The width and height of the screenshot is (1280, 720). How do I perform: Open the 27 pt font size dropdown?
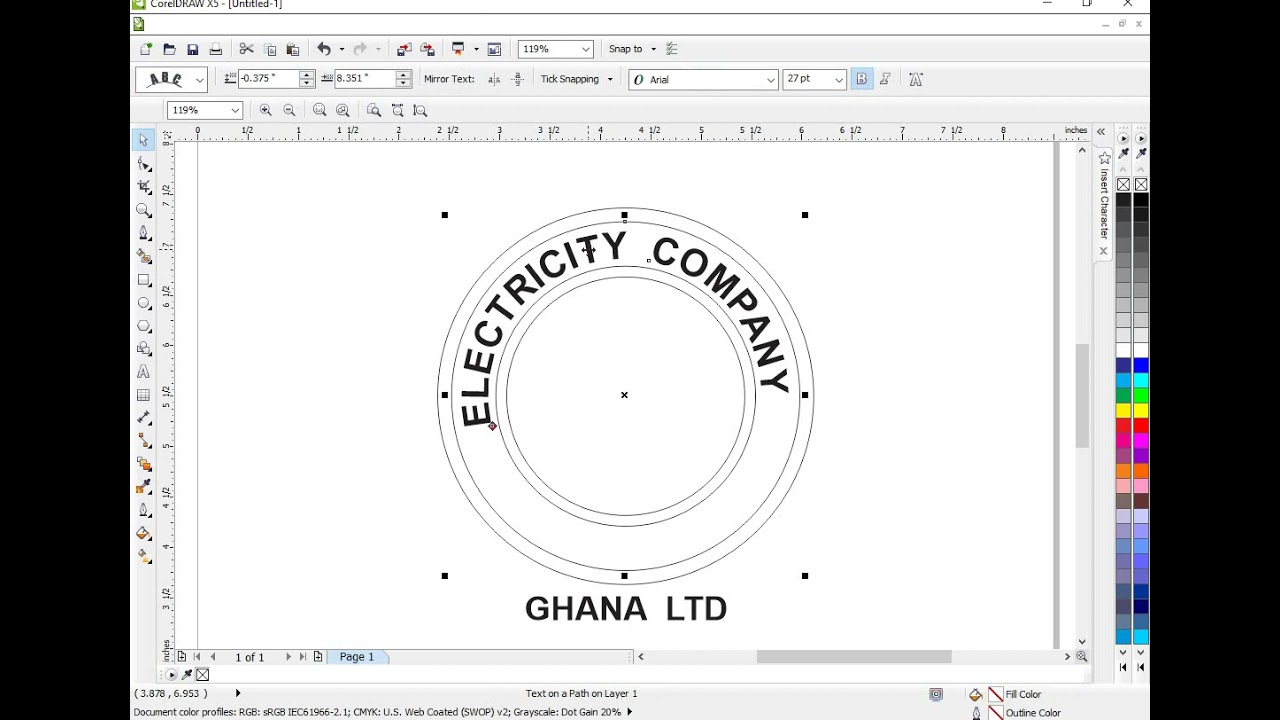[839, 80]
